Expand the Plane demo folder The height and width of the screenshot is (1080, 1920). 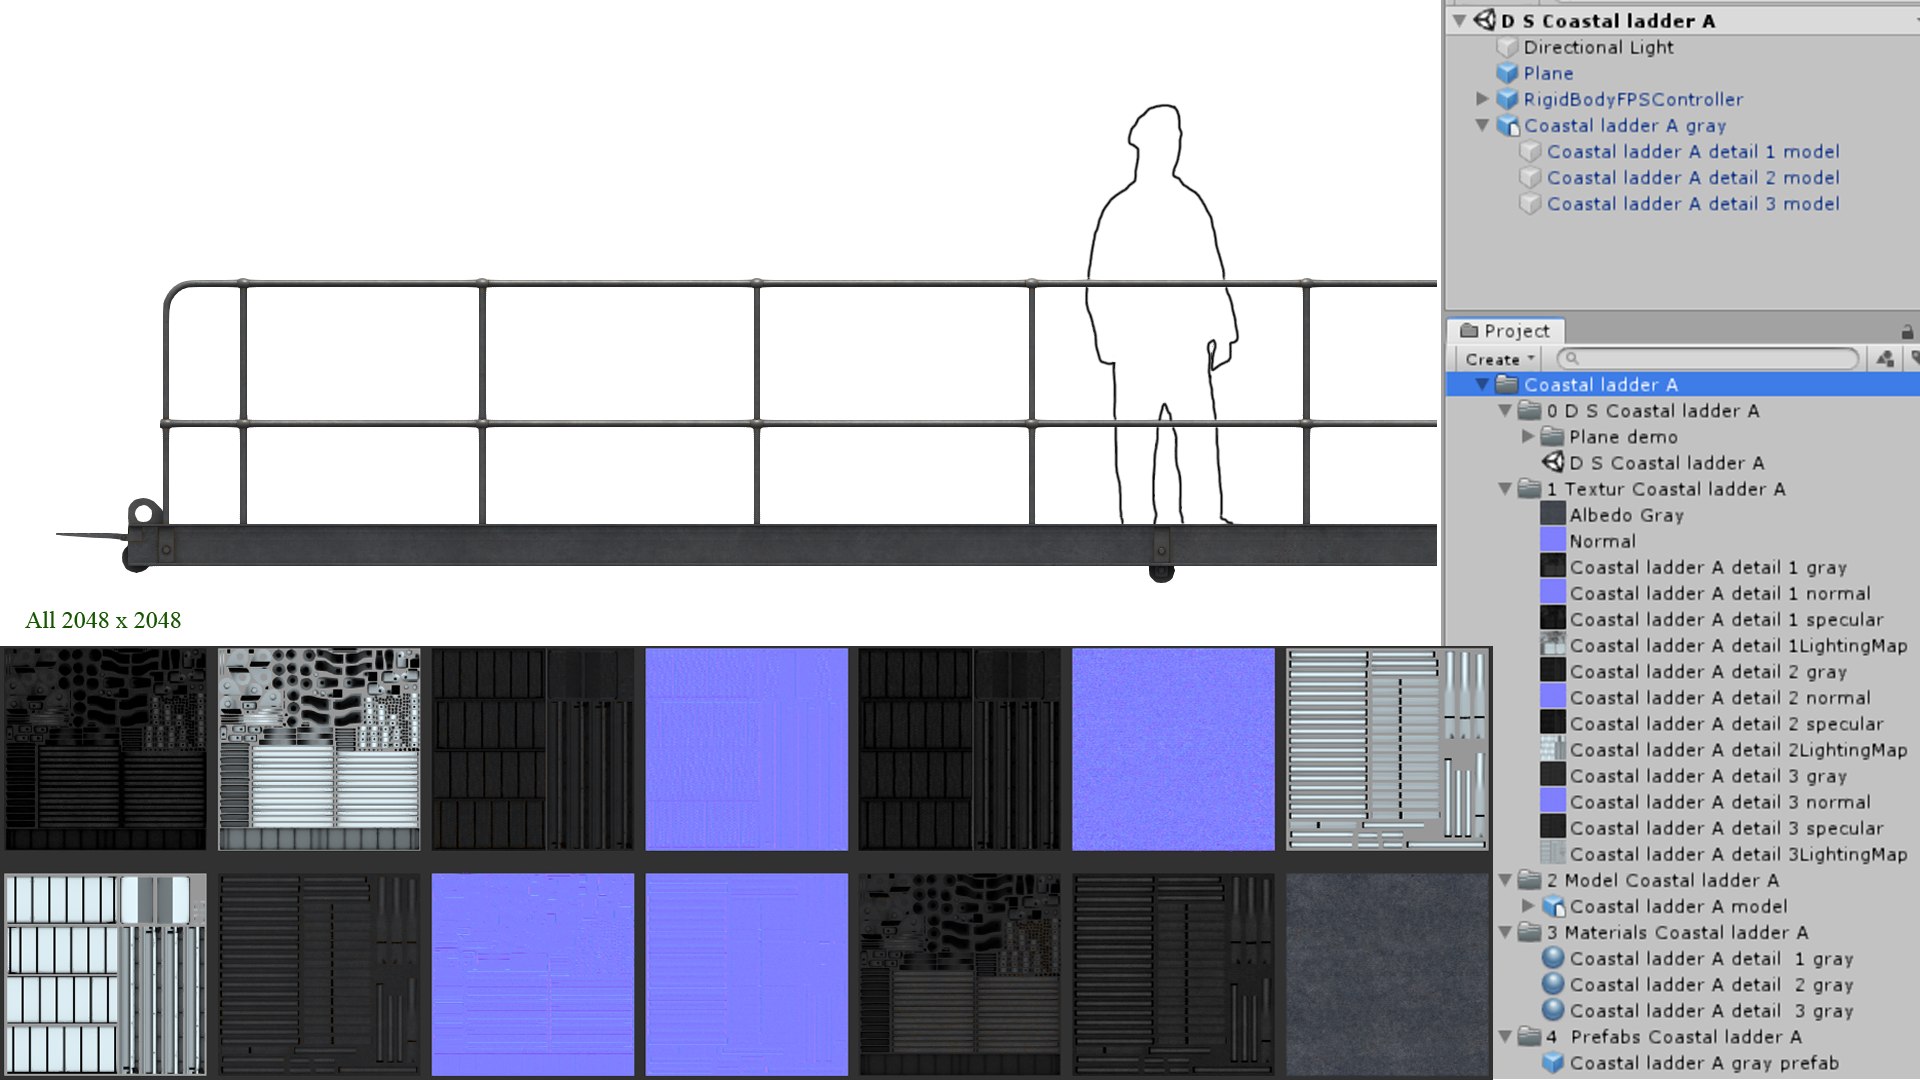1528,436
